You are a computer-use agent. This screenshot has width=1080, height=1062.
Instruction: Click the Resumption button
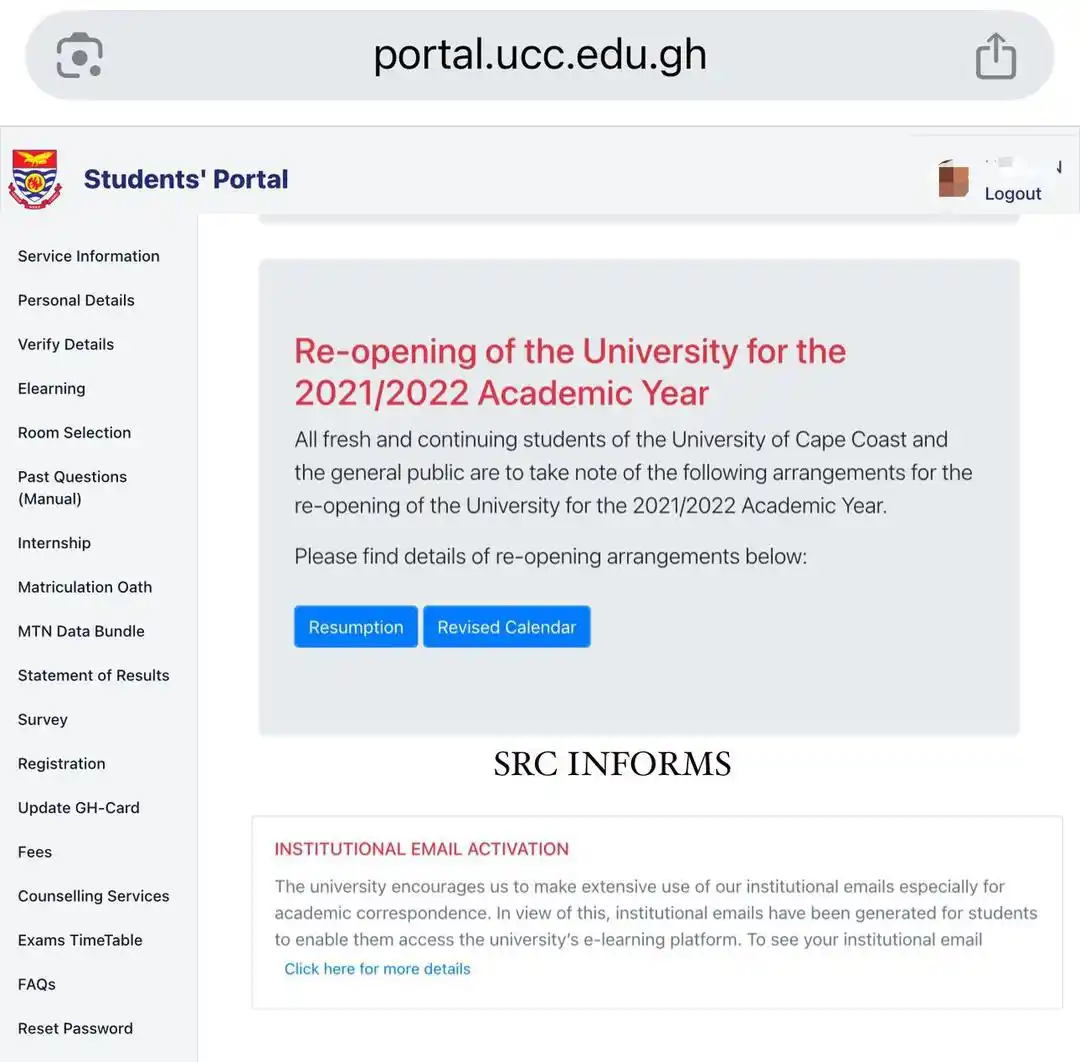(355, 626)
